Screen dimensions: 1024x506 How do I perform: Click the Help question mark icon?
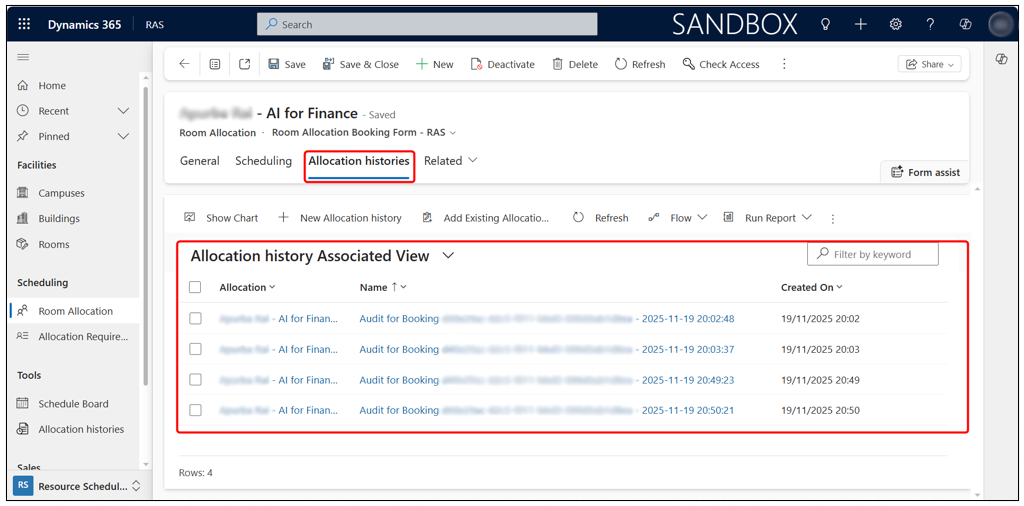[x=930, y=24]
